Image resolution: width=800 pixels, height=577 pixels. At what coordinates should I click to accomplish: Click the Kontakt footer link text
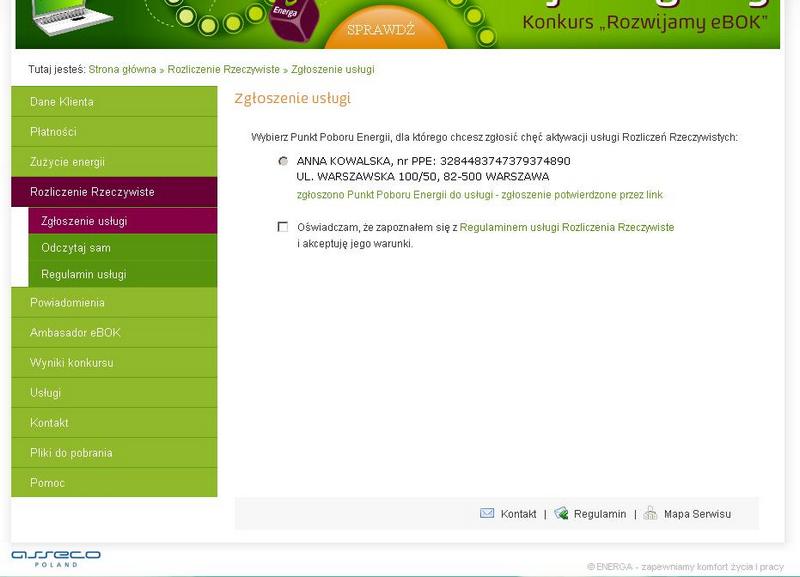click(518, 514)
